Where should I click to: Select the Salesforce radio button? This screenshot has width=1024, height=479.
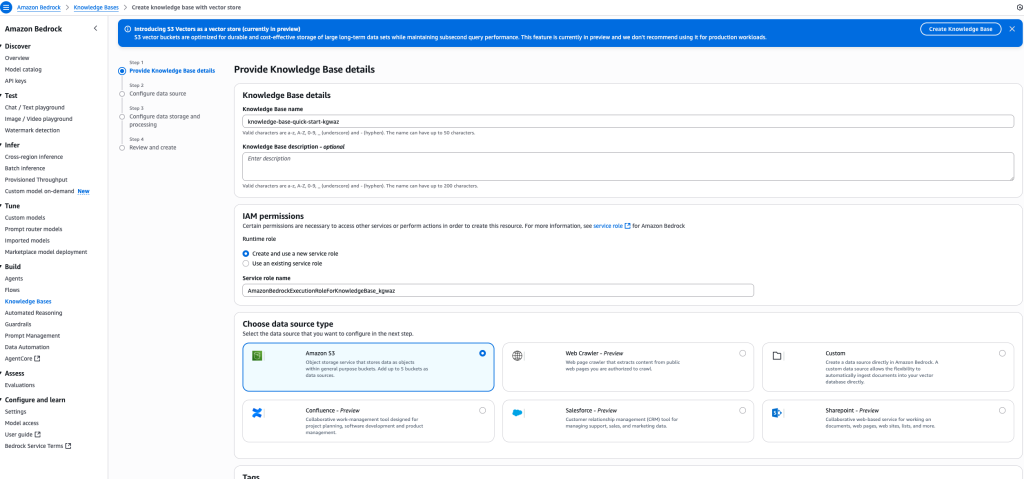click(743, 410)
